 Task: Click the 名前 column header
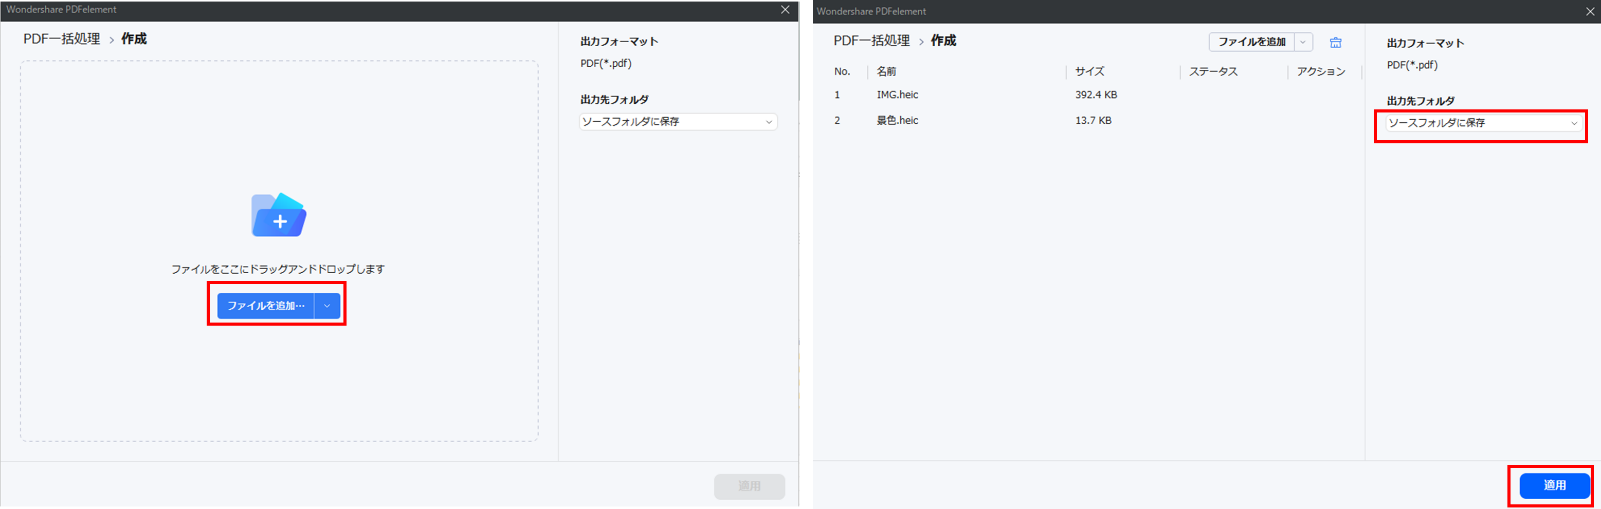(x=887, y=72)
